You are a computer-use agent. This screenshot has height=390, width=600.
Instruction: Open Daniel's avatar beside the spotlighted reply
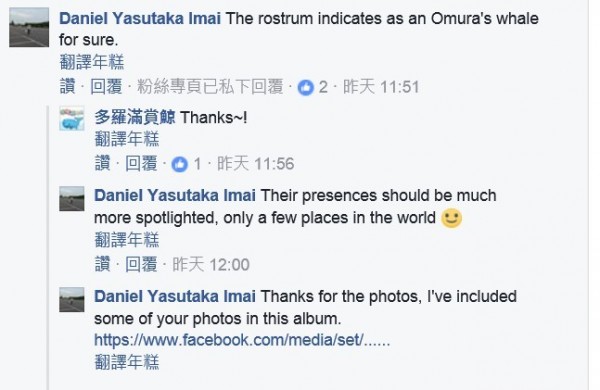[72, 199]
